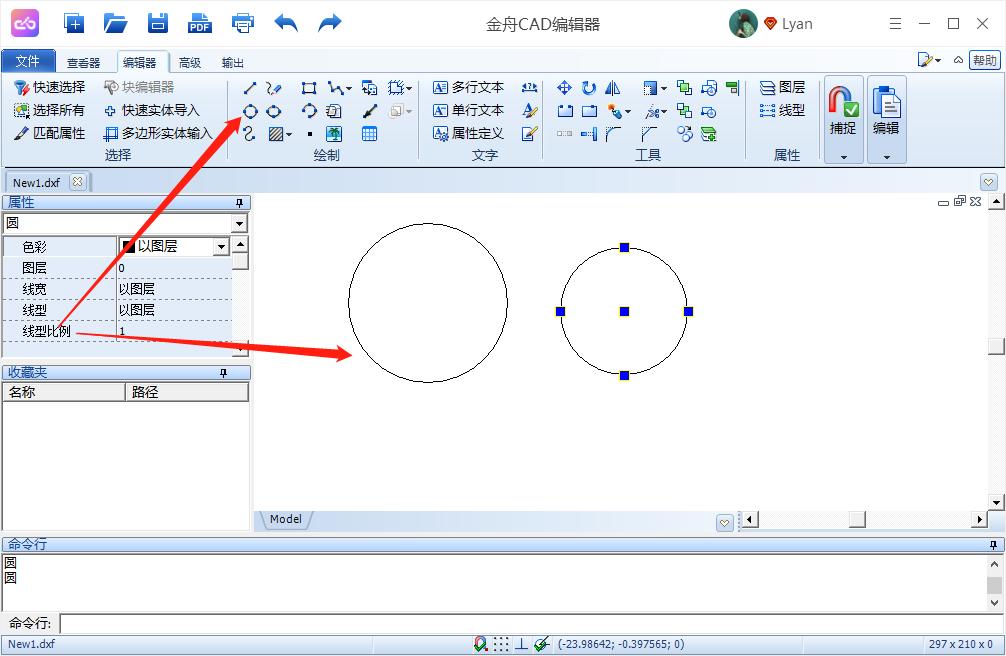Click the 帮助 help button
The height and width of the screenshot is (656, 1006).
click(985, 60)
